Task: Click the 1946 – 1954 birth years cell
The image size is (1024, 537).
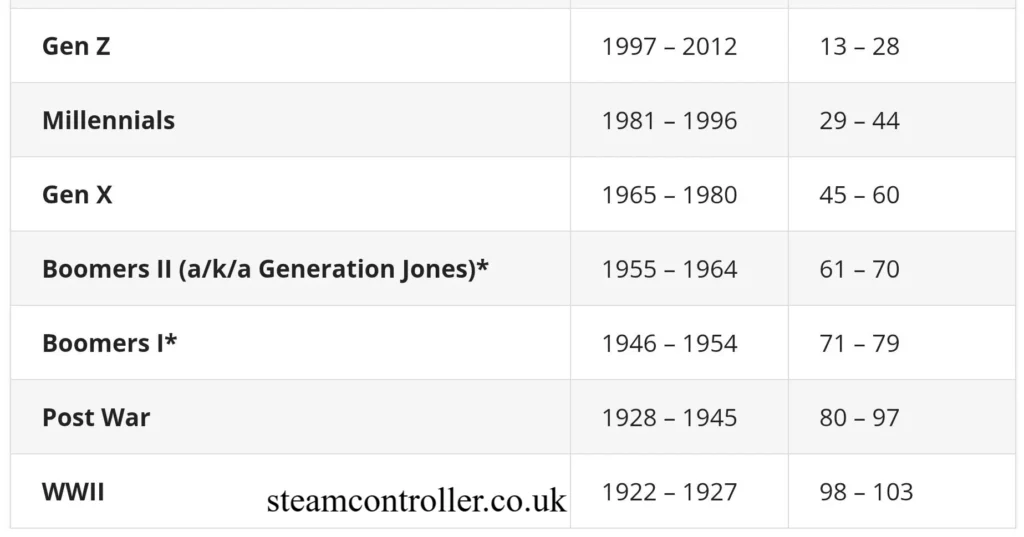Action: pyautogui.click(x=669, y=343)
